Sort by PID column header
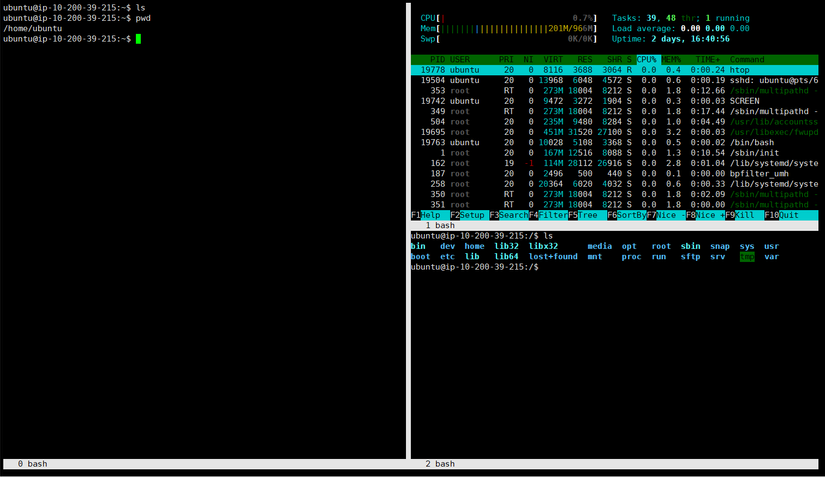The height and width of the screenshot is (477, 825). [437, 59]
